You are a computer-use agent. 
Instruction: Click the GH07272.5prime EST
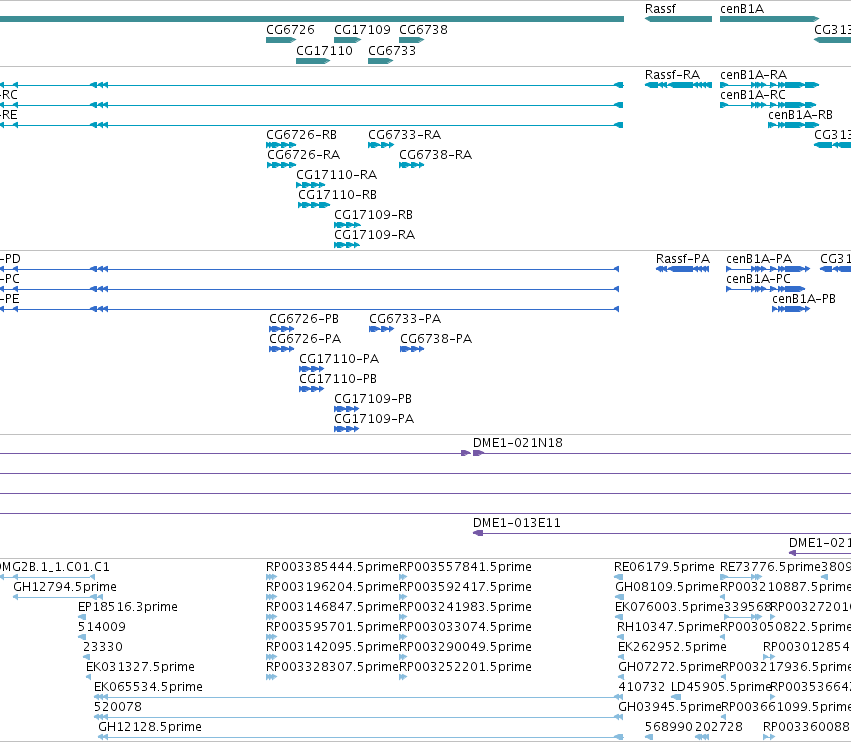click(621, 677)
